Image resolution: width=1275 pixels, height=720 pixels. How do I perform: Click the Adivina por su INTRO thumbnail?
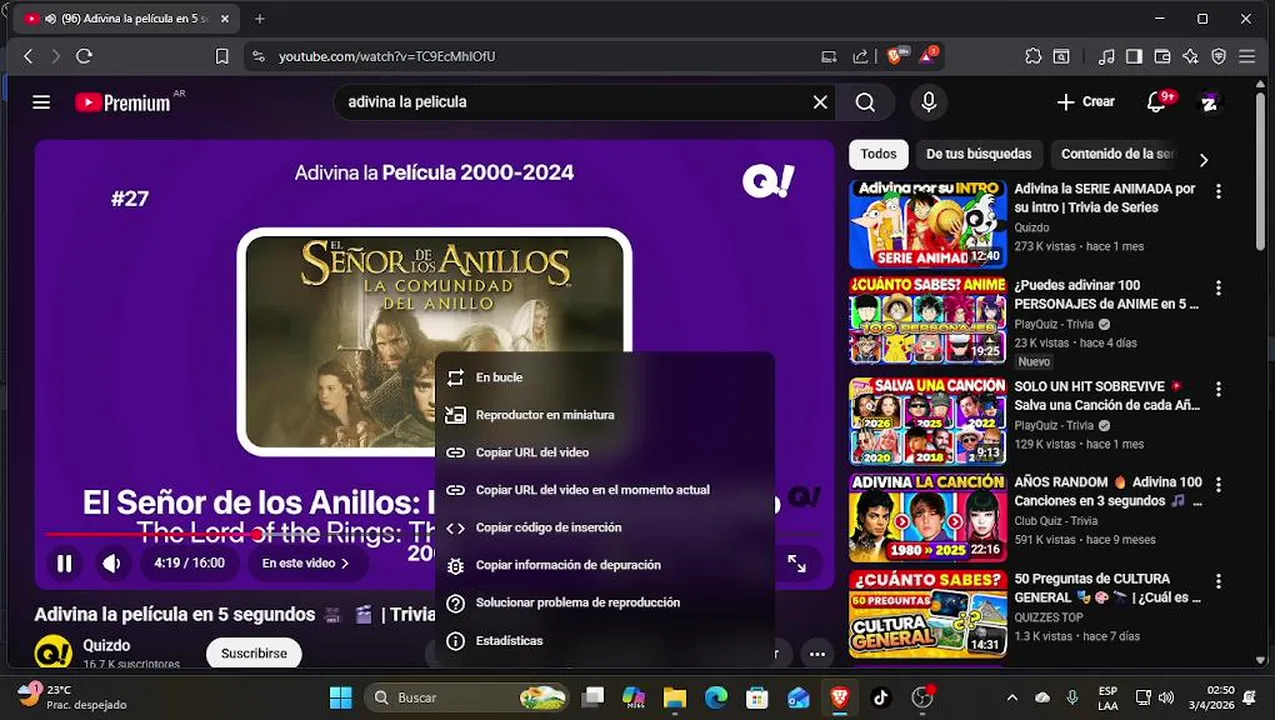click(928, 224)
